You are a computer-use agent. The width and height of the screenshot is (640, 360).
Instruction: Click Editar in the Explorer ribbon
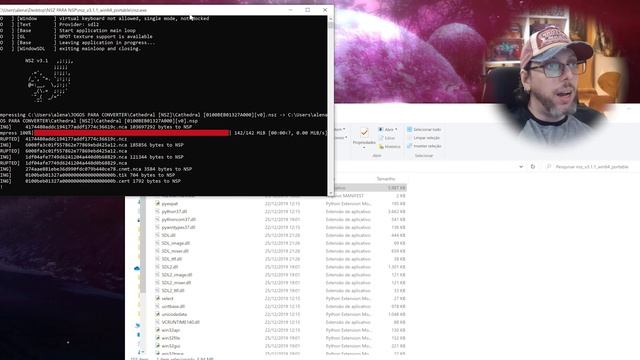(x=387, y=138)
